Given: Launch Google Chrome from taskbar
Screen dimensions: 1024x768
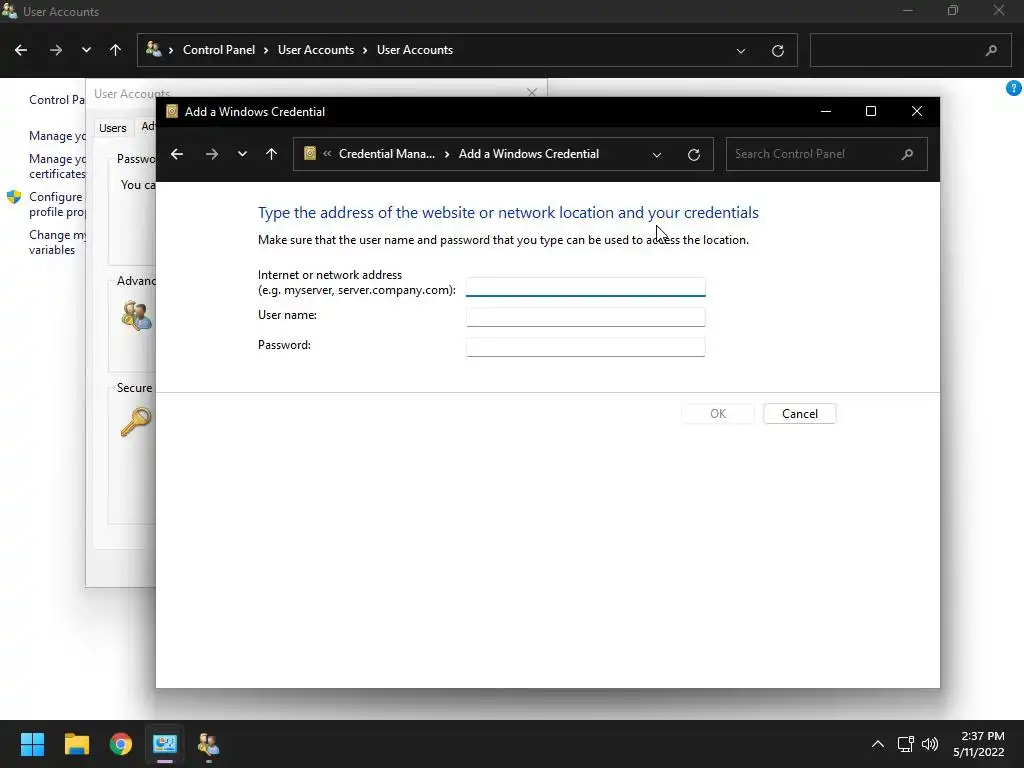Looking at the screenshot, I should [x=121, y=744].
